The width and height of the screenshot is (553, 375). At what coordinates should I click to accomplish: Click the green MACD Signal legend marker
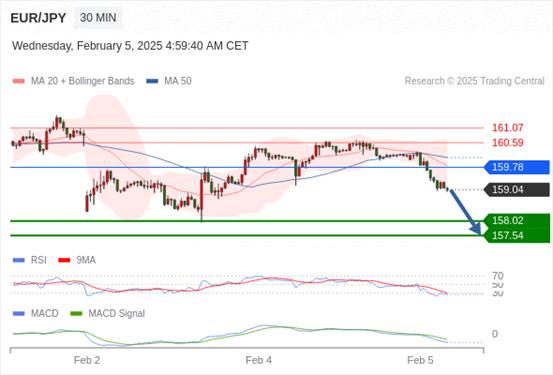76,314
